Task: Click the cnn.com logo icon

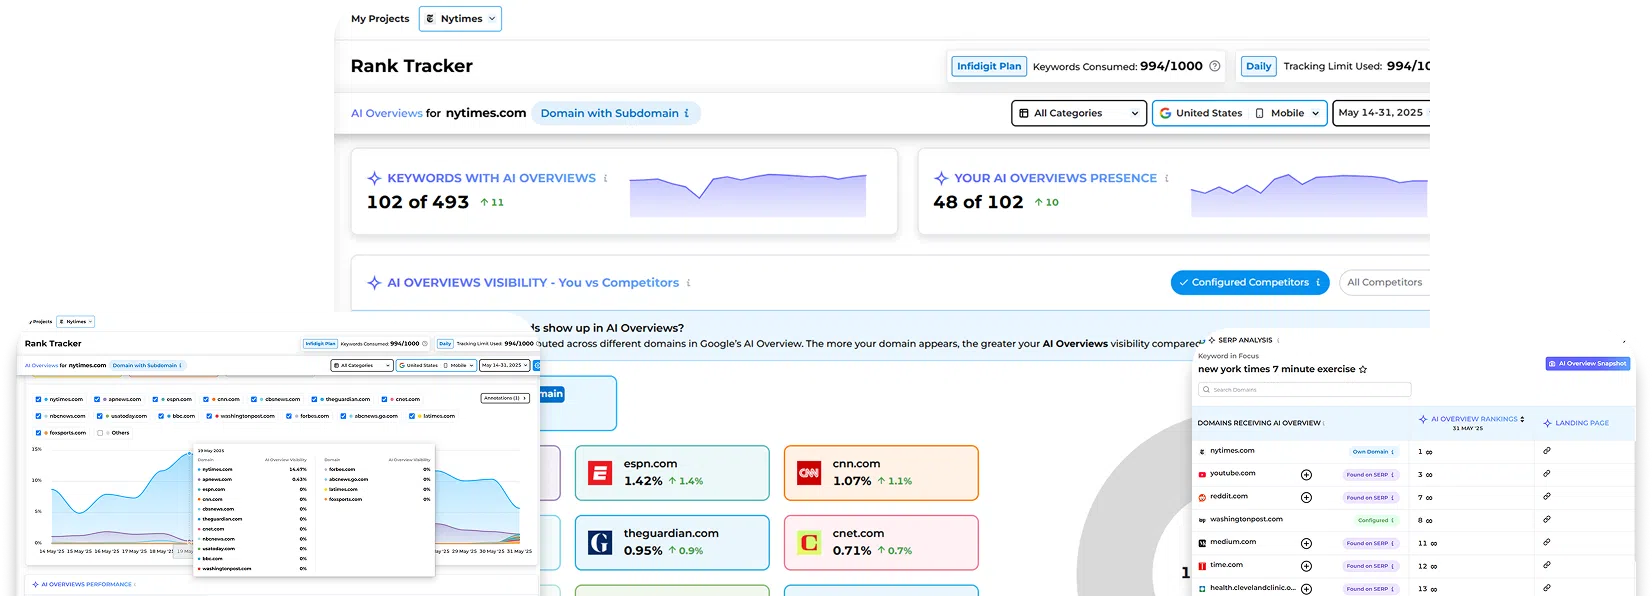Action: coord(809,473)
